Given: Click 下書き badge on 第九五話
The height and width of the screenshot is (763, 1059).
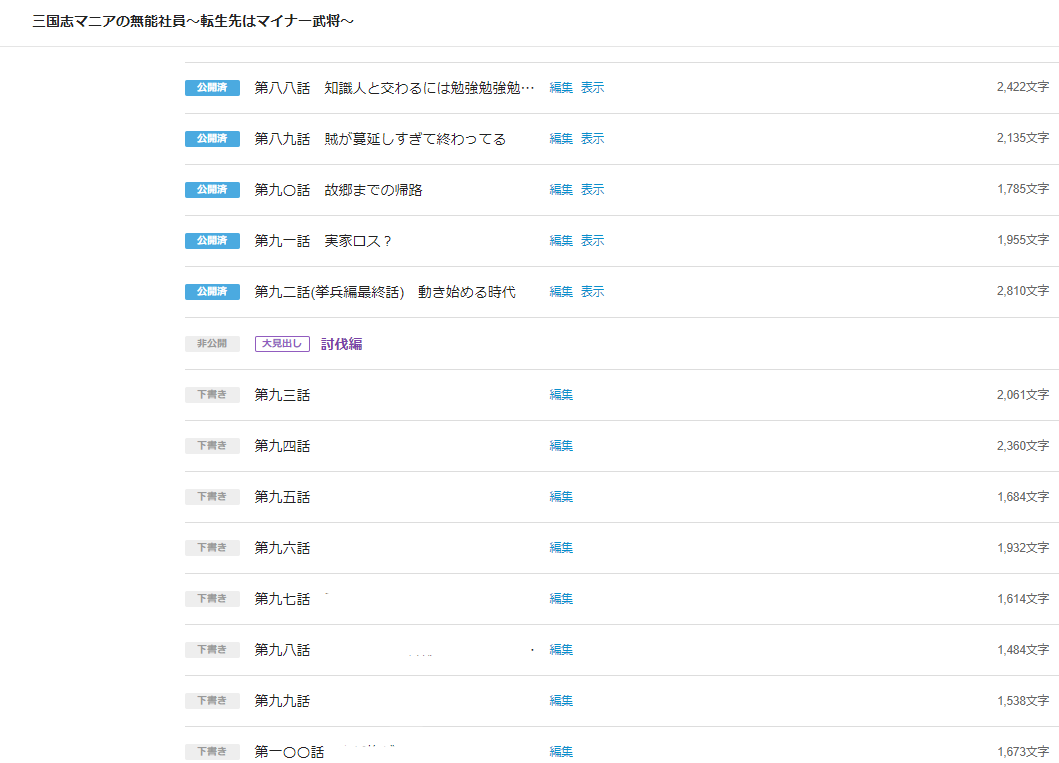Looking at the screenshot, I should pyautogui.click(x=212, y=497).
